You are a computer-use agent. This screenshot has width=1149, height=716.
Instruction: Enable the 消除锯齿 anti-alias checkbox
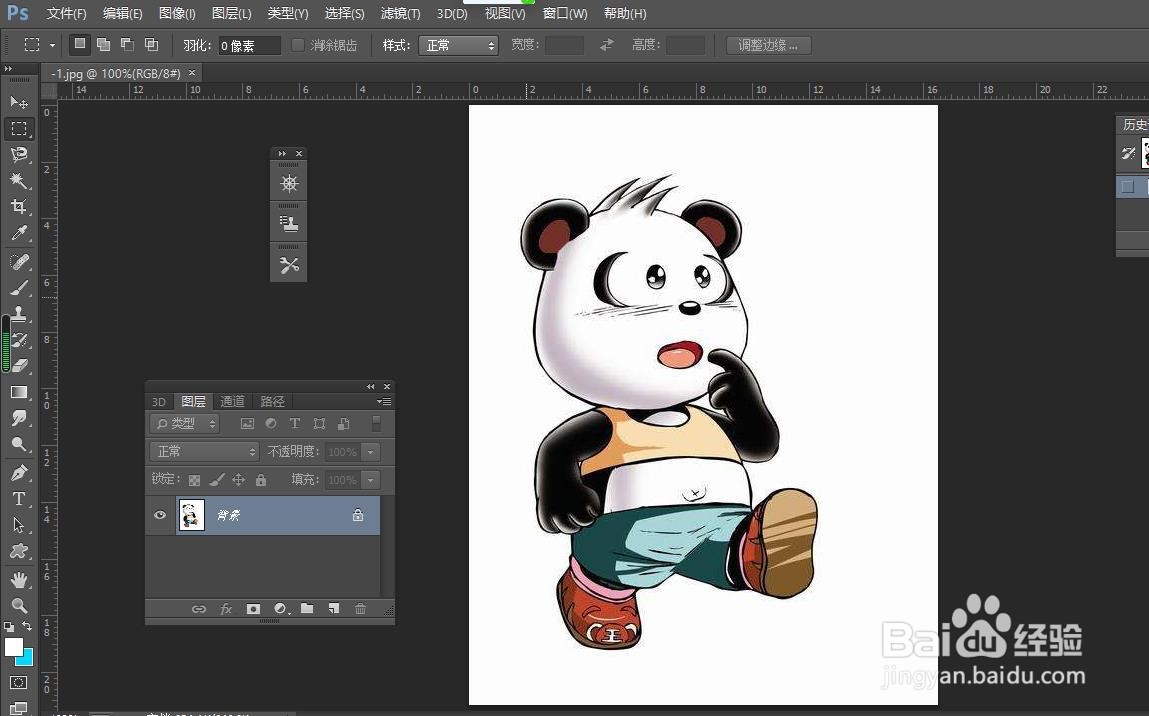[x=298, y=45]
